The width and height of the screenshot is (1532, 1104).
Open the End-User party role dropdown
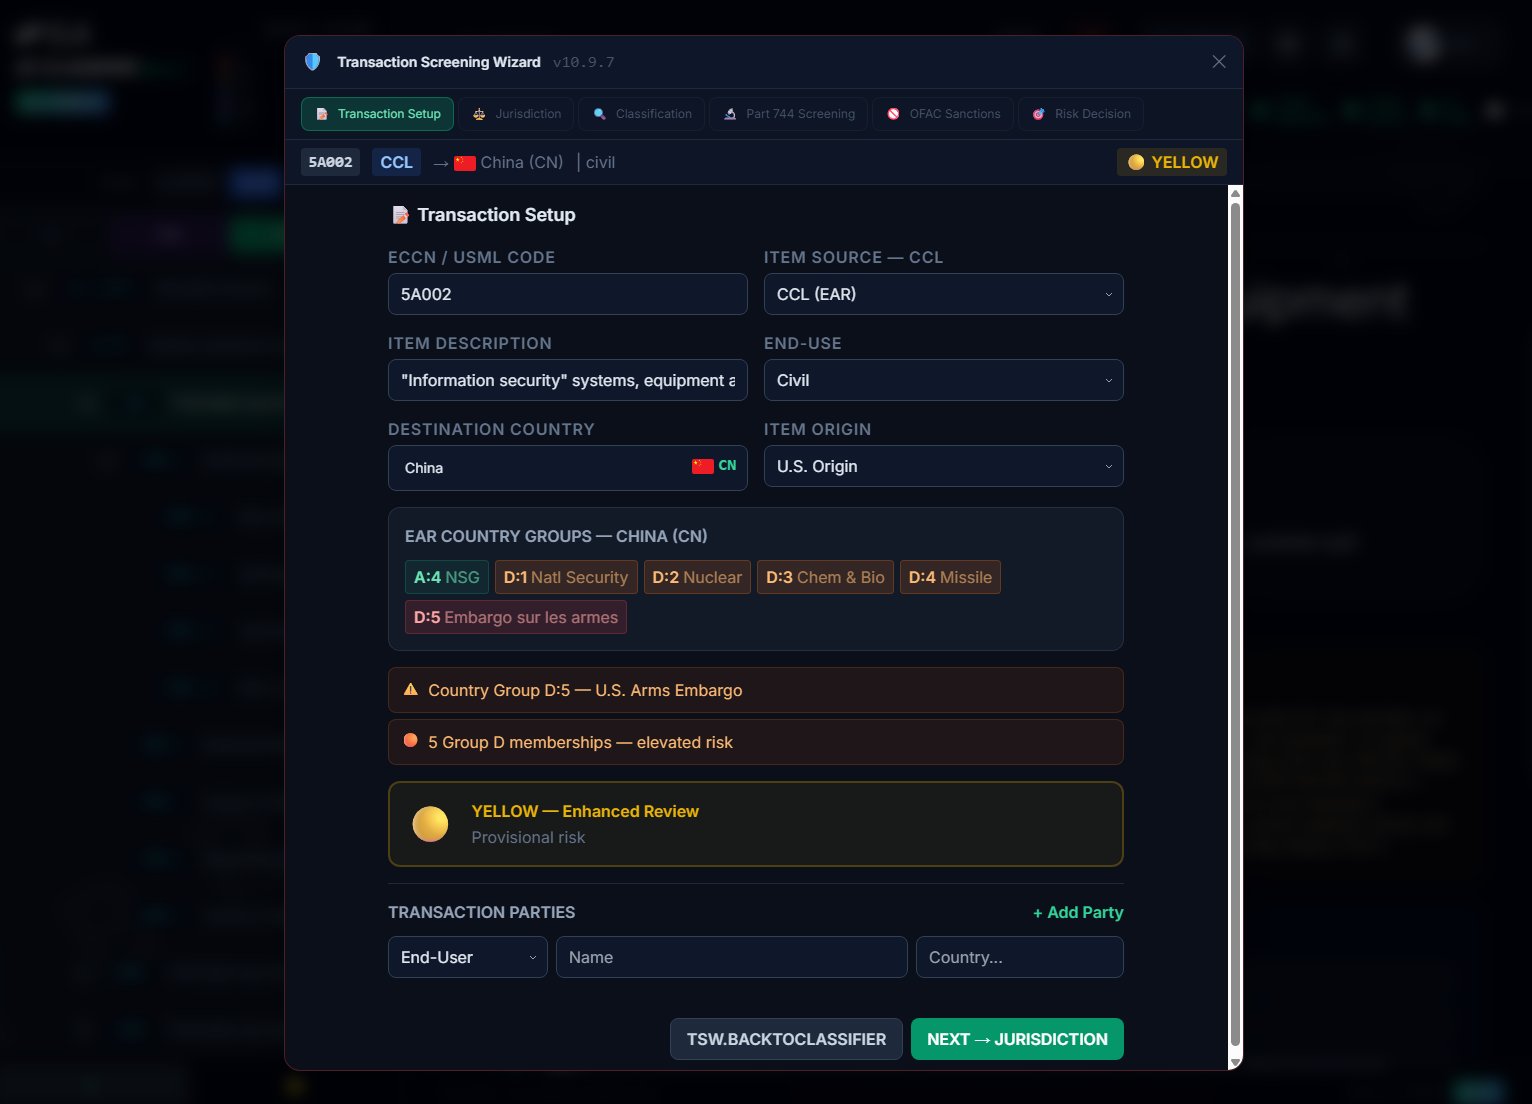tap(467, 957)
